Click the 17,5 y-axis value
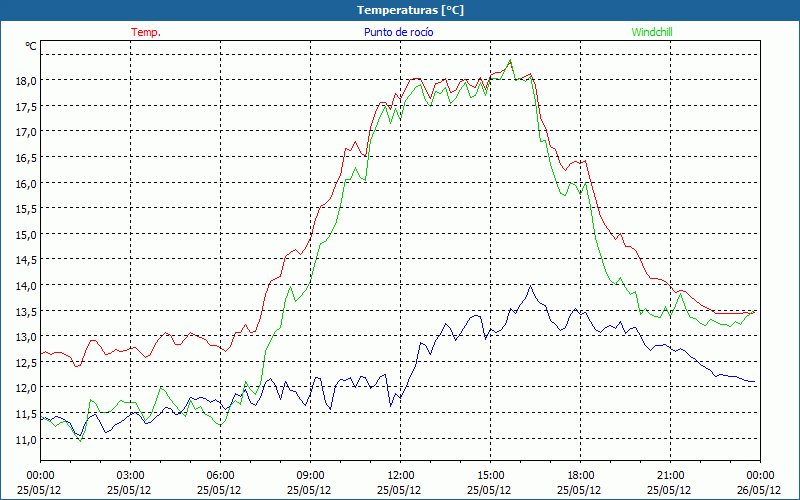 pos(27,106)
